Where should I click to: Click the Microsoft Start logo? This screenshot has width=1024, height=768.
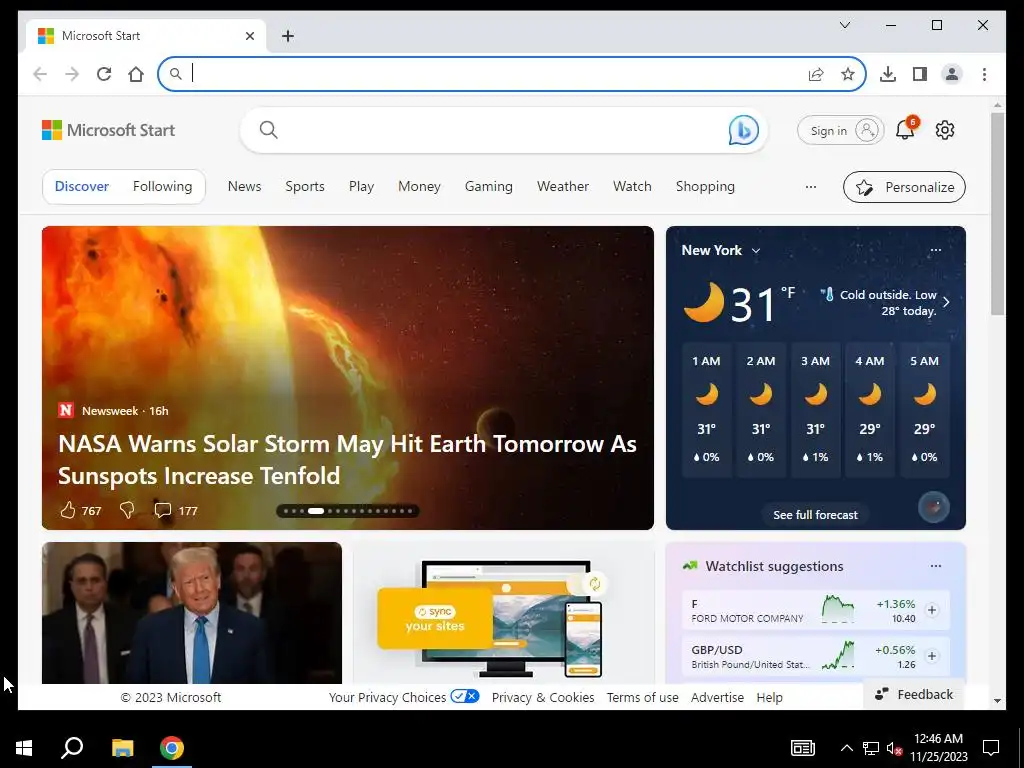coord(108,130)
